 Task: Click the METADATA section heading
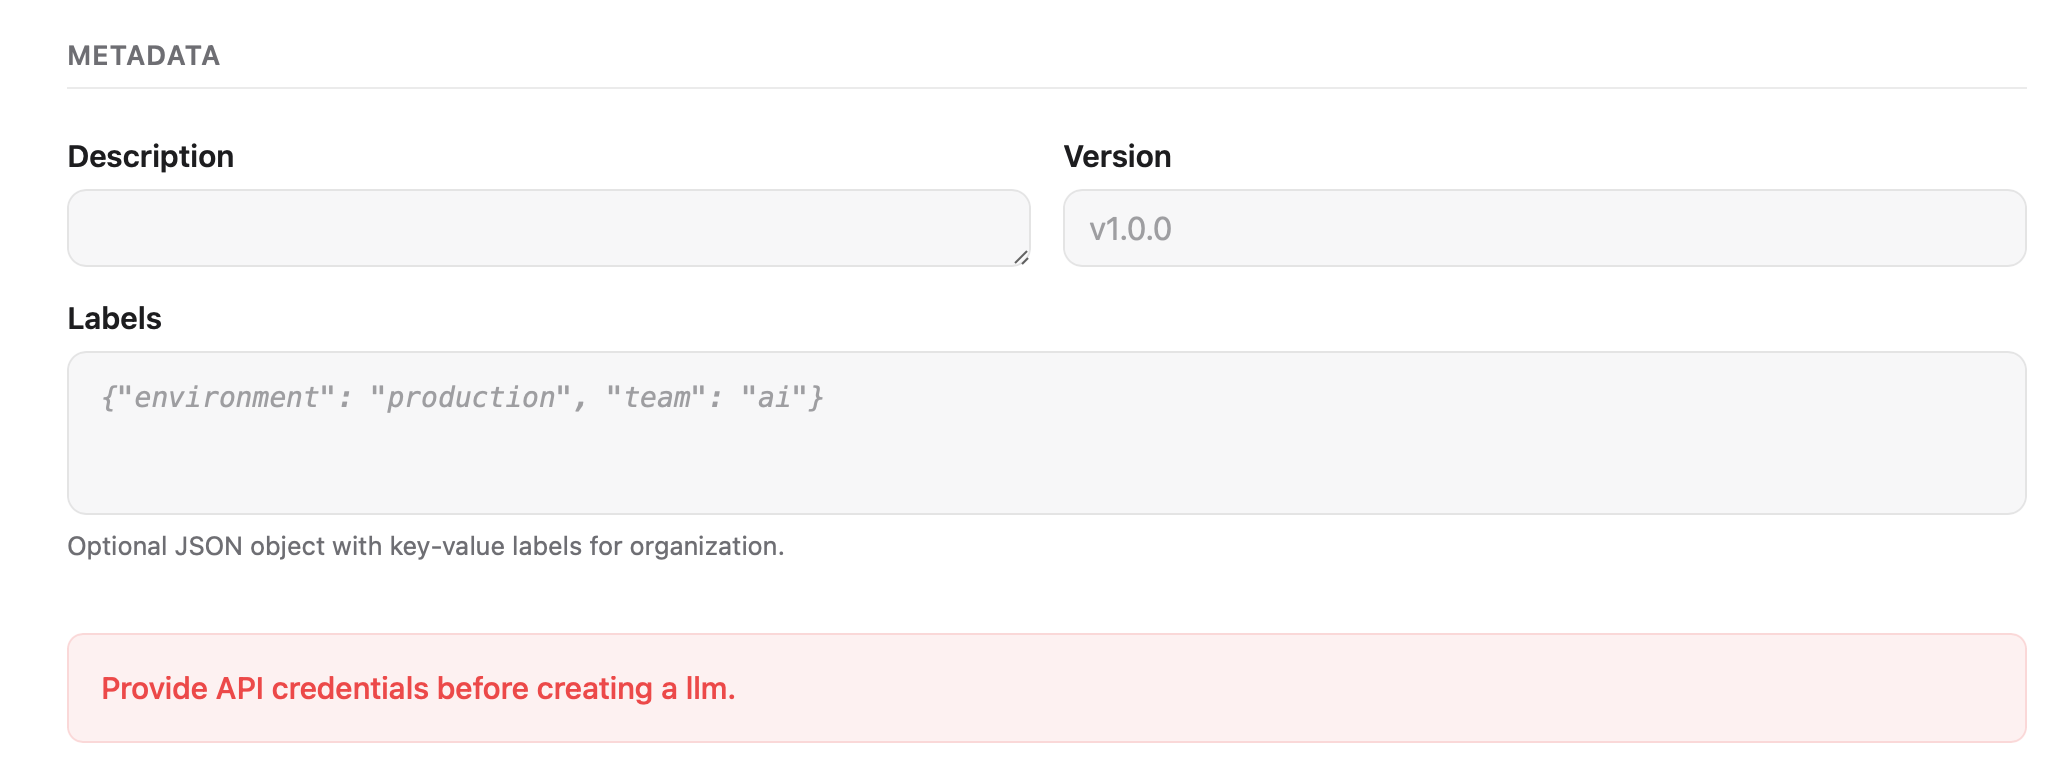coord(144,55)
